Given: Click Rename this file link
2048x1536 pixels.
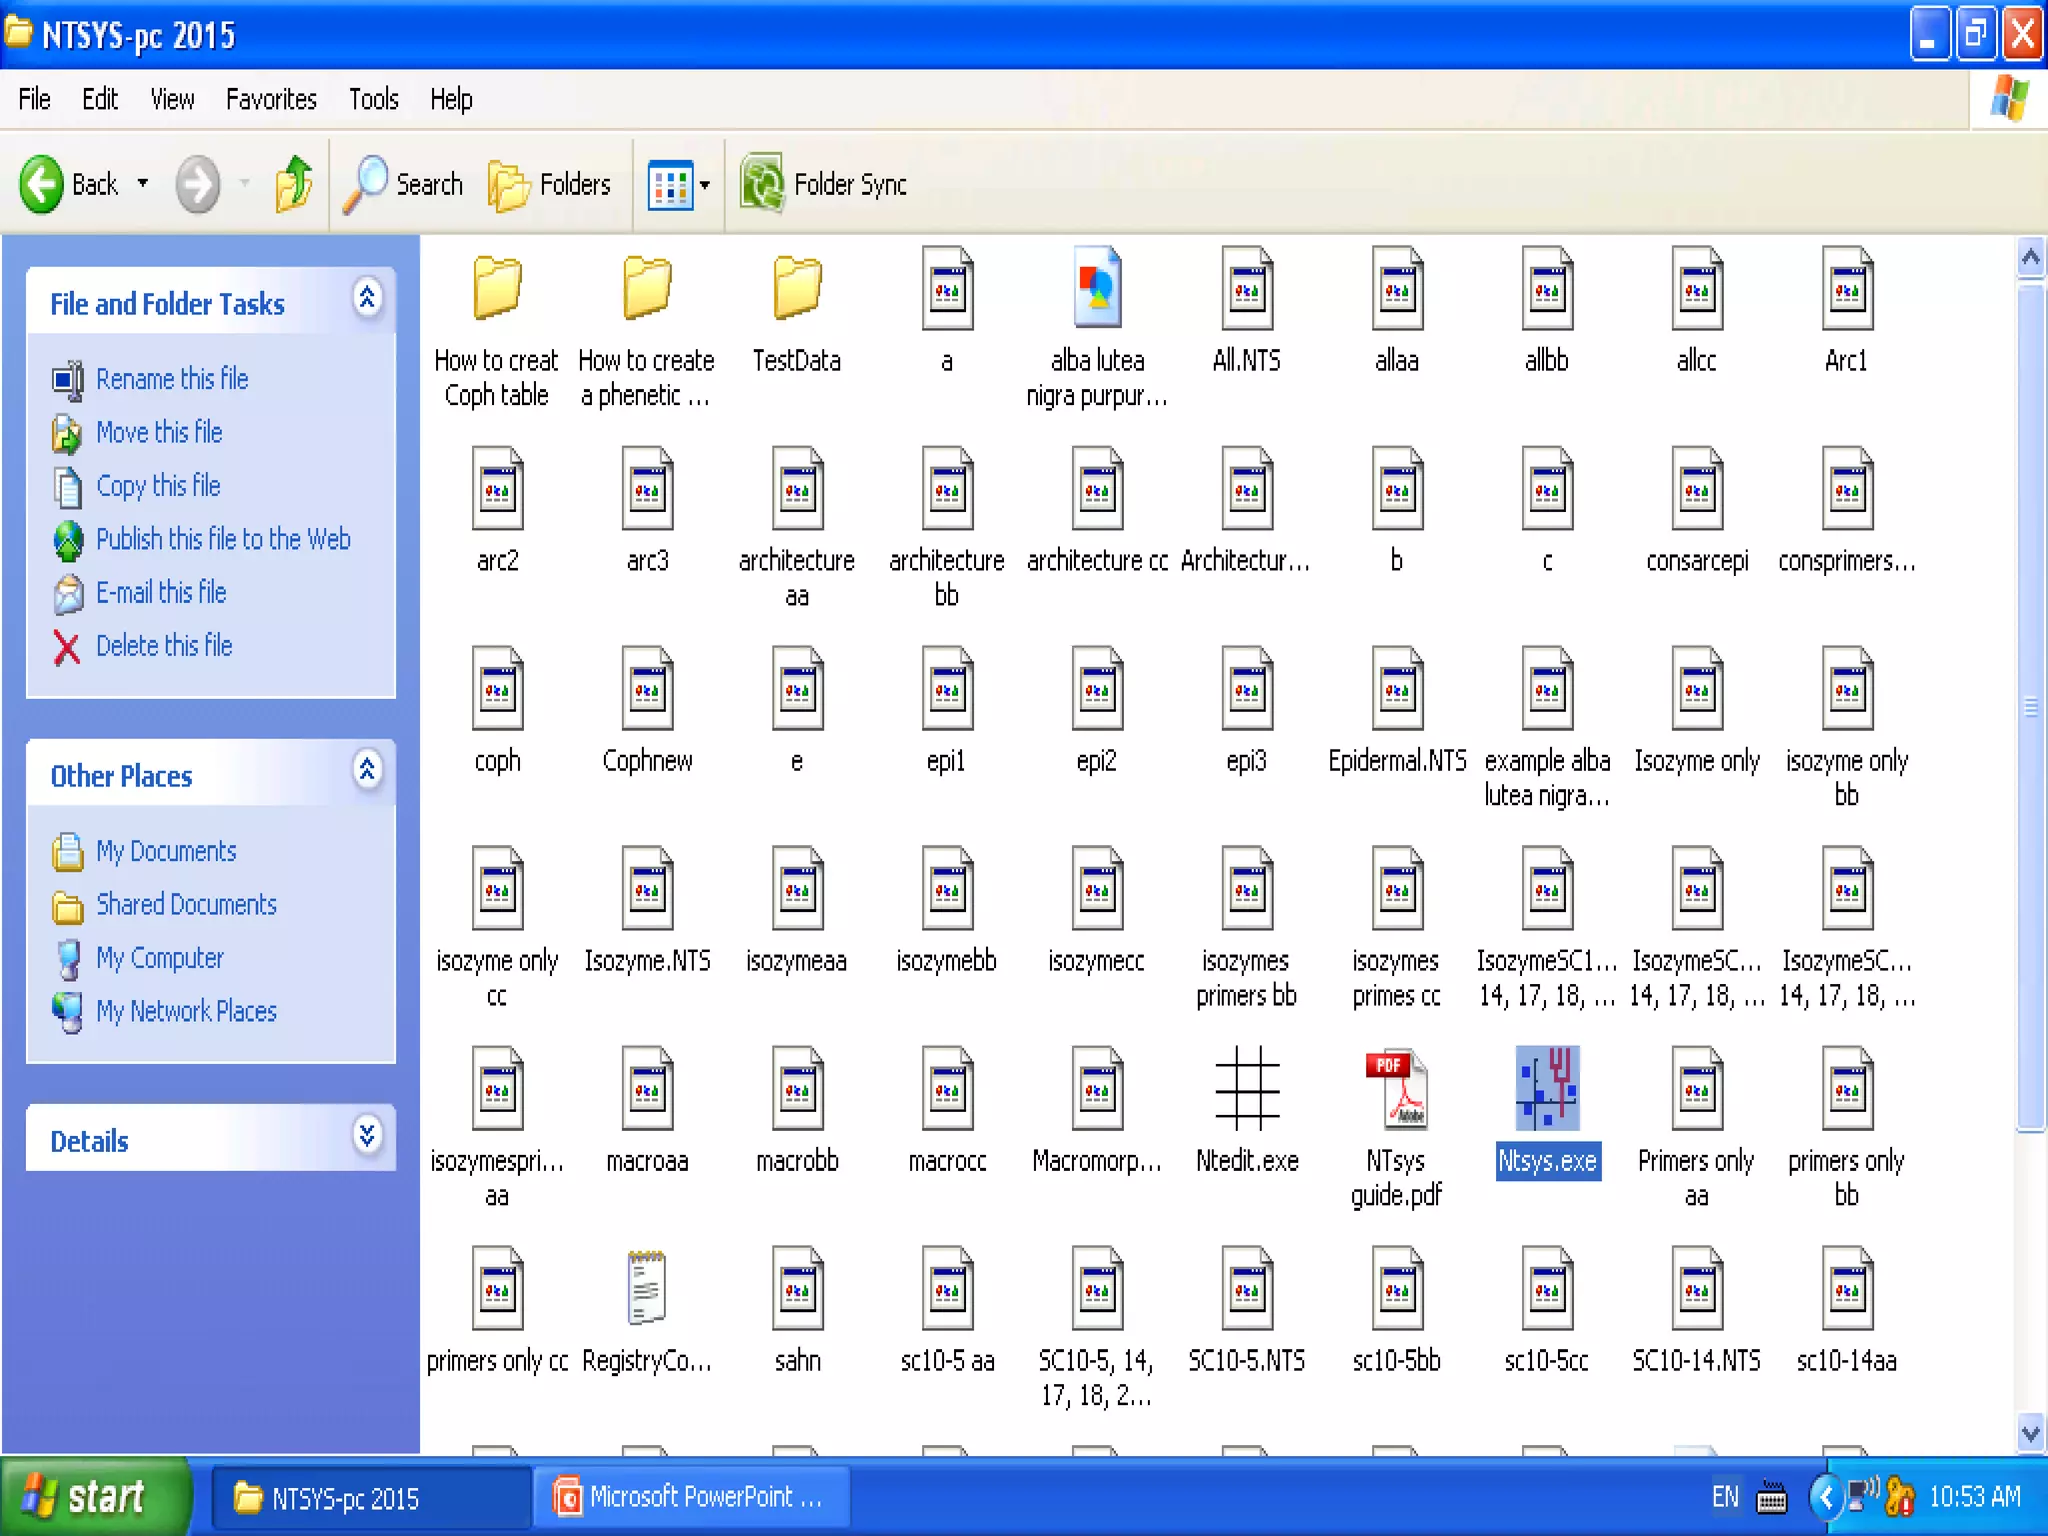Looking at the screenshot, I should point(172,379).
